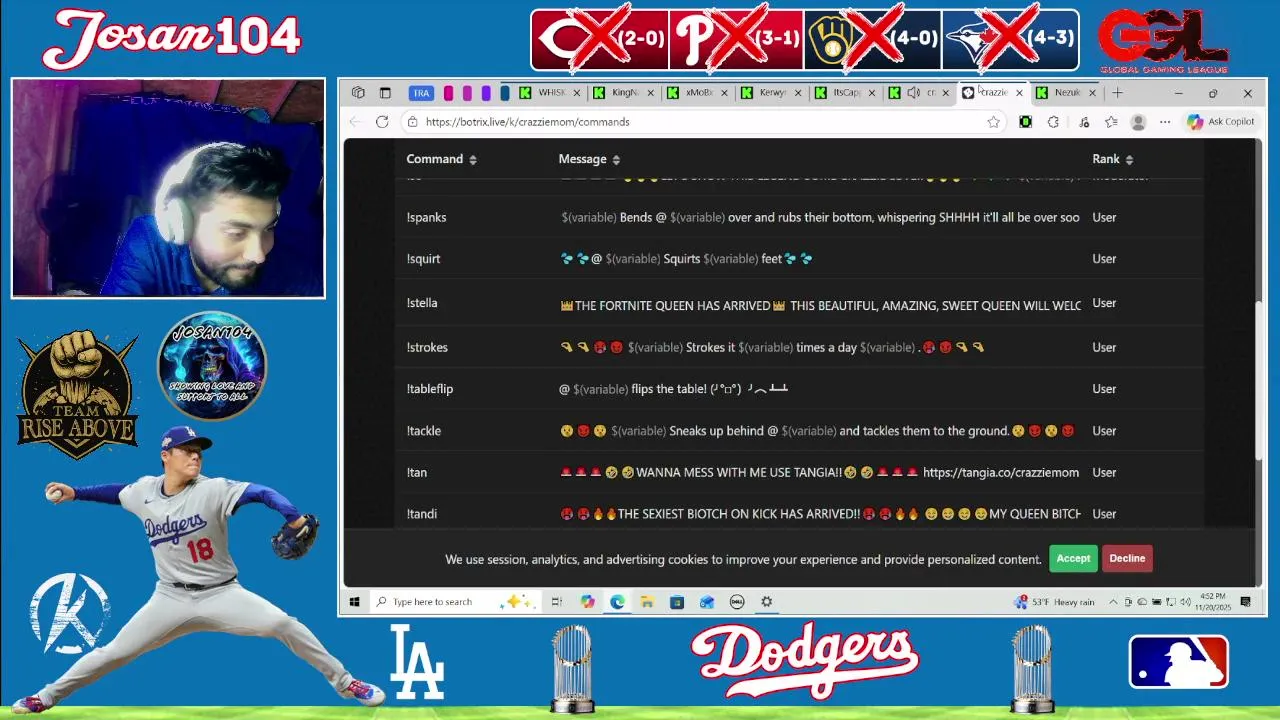1280x720 pixels.
Task: Select the !tableflip command cell
Action: point(430,389)
